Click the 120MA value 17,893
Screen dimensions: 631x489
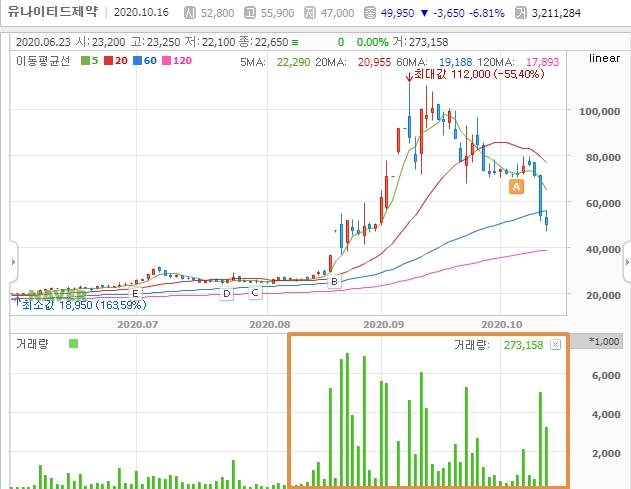click(x=542, y=62)
